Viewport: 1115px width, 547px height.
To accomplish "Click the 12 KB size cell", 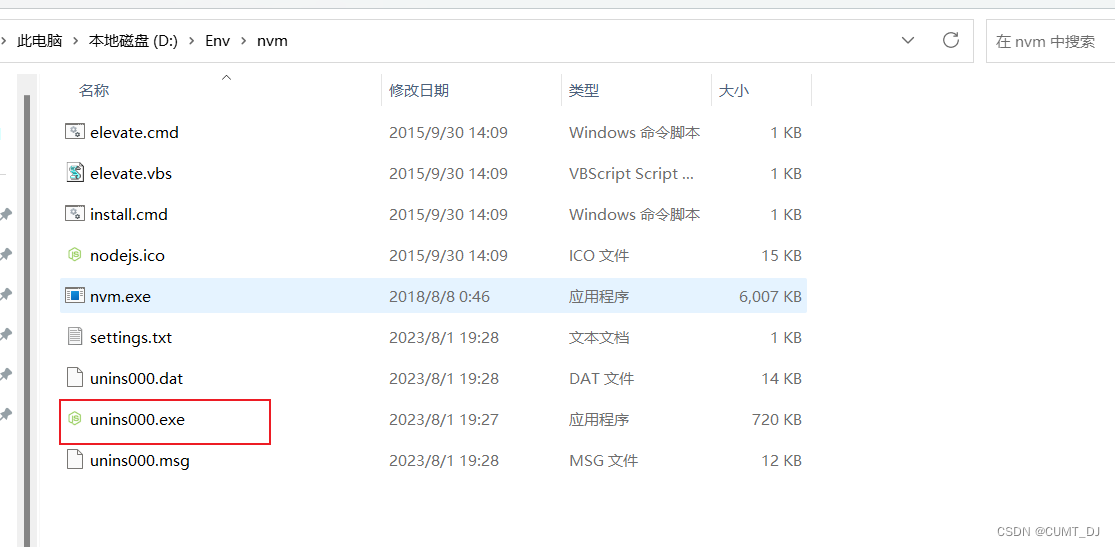I will (x=781, y=461).
